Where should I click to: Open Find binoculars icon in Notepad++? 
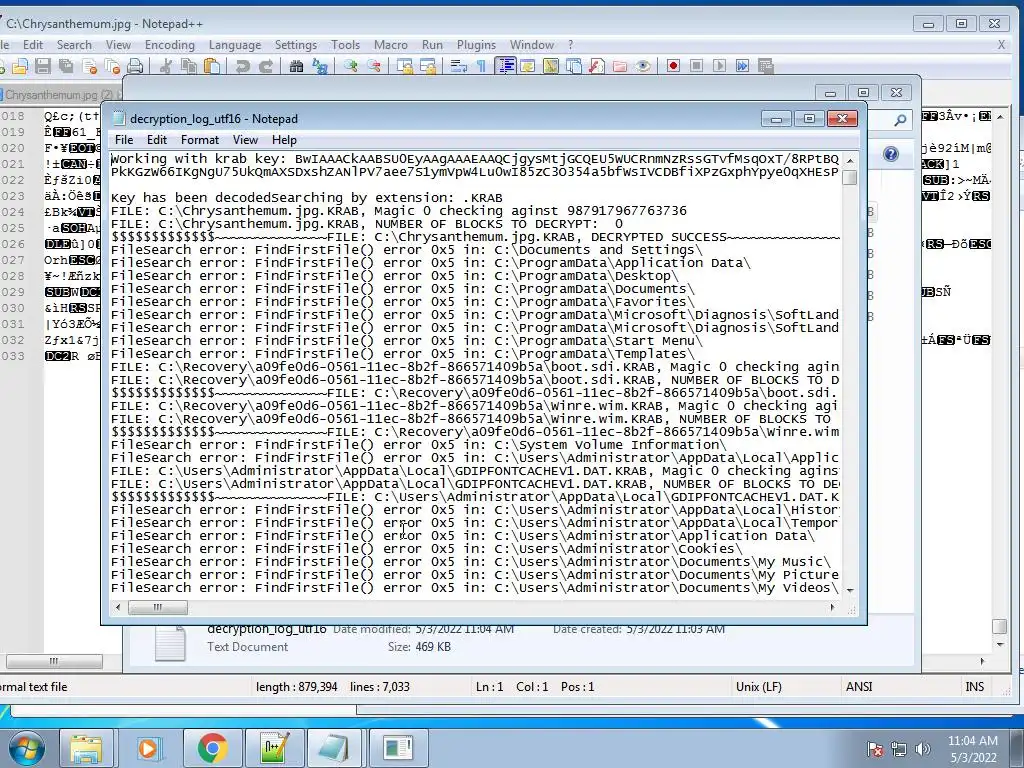pos(296,66)
